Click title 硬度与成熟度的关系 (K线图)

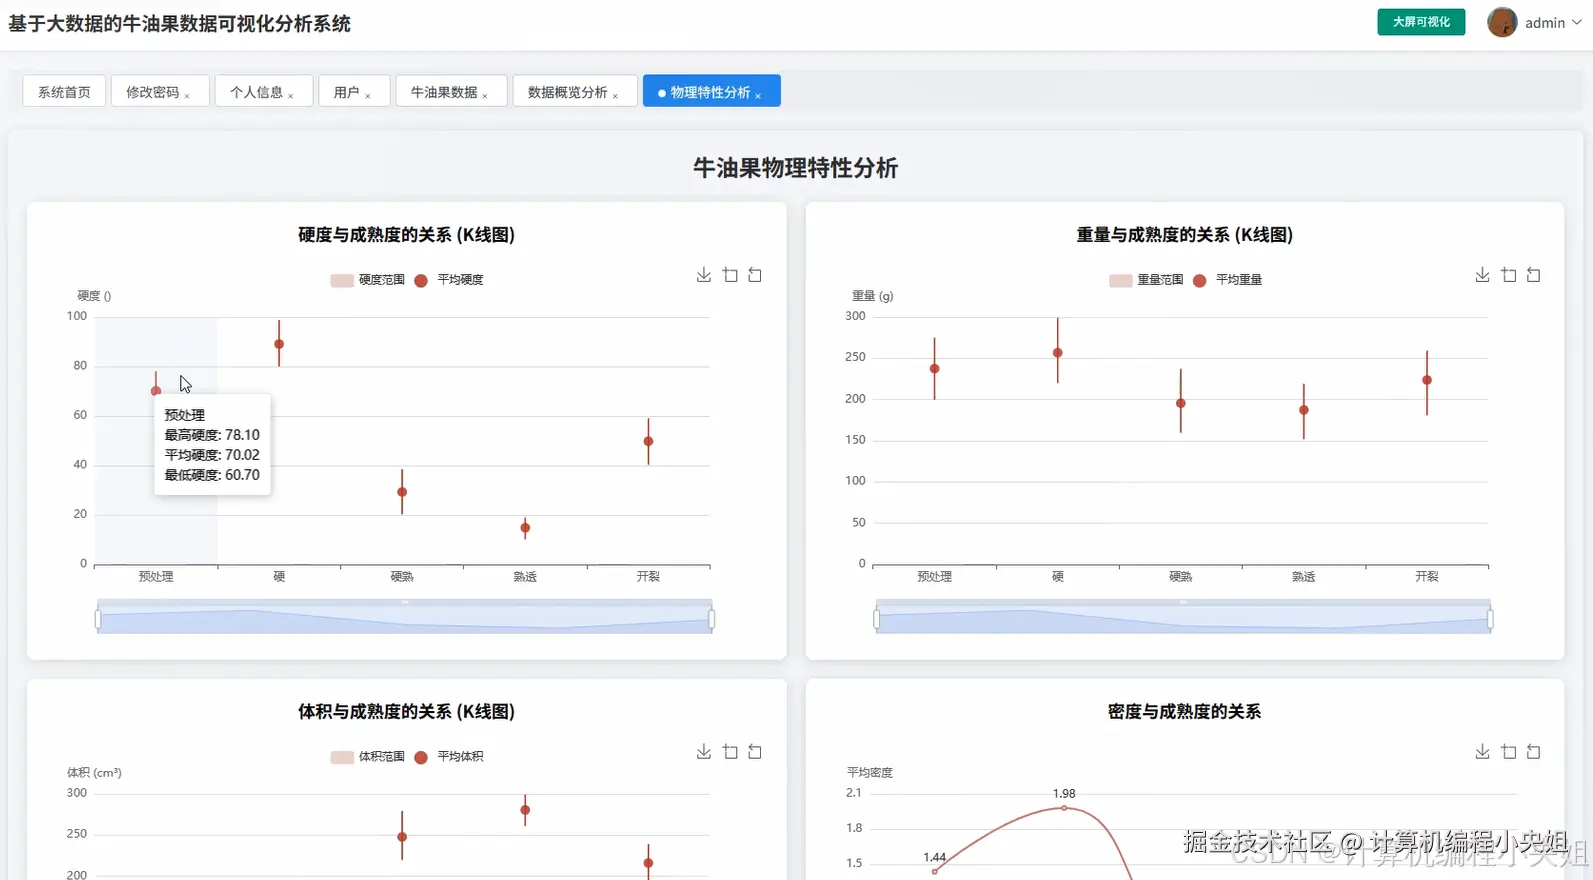click(x=407, y=235)
